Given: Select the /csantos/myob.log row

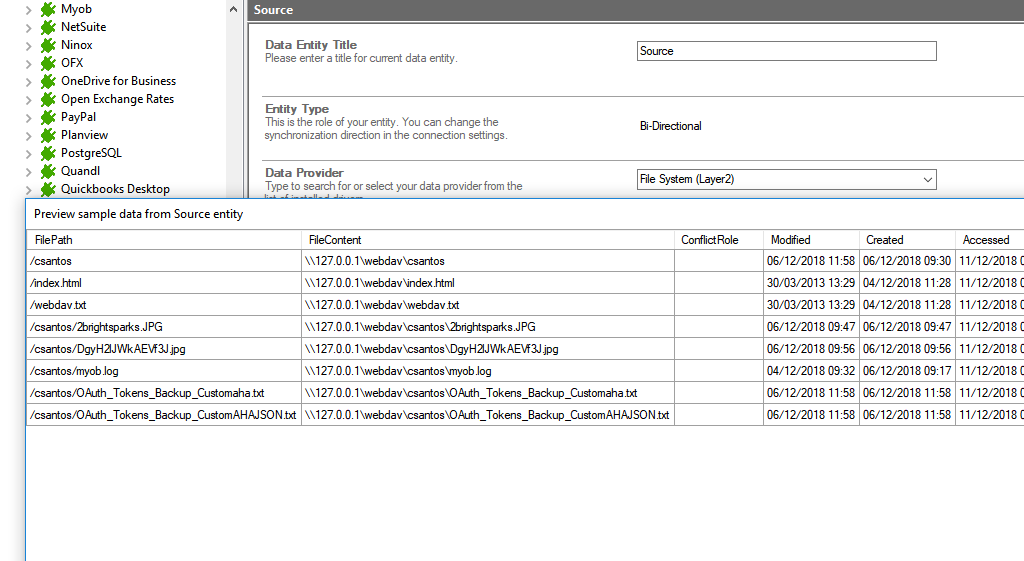Looking at the screenshot, I should click(164, 371).
